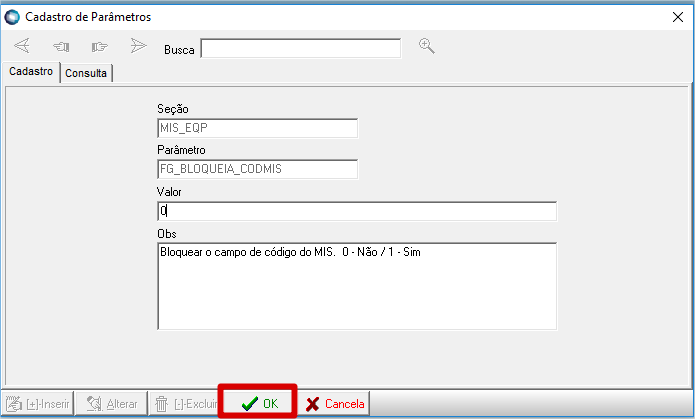Viewport: 695px width, 419px height.
Task: Click the Seção field MIS_EQP
Action: coord(257,128)
